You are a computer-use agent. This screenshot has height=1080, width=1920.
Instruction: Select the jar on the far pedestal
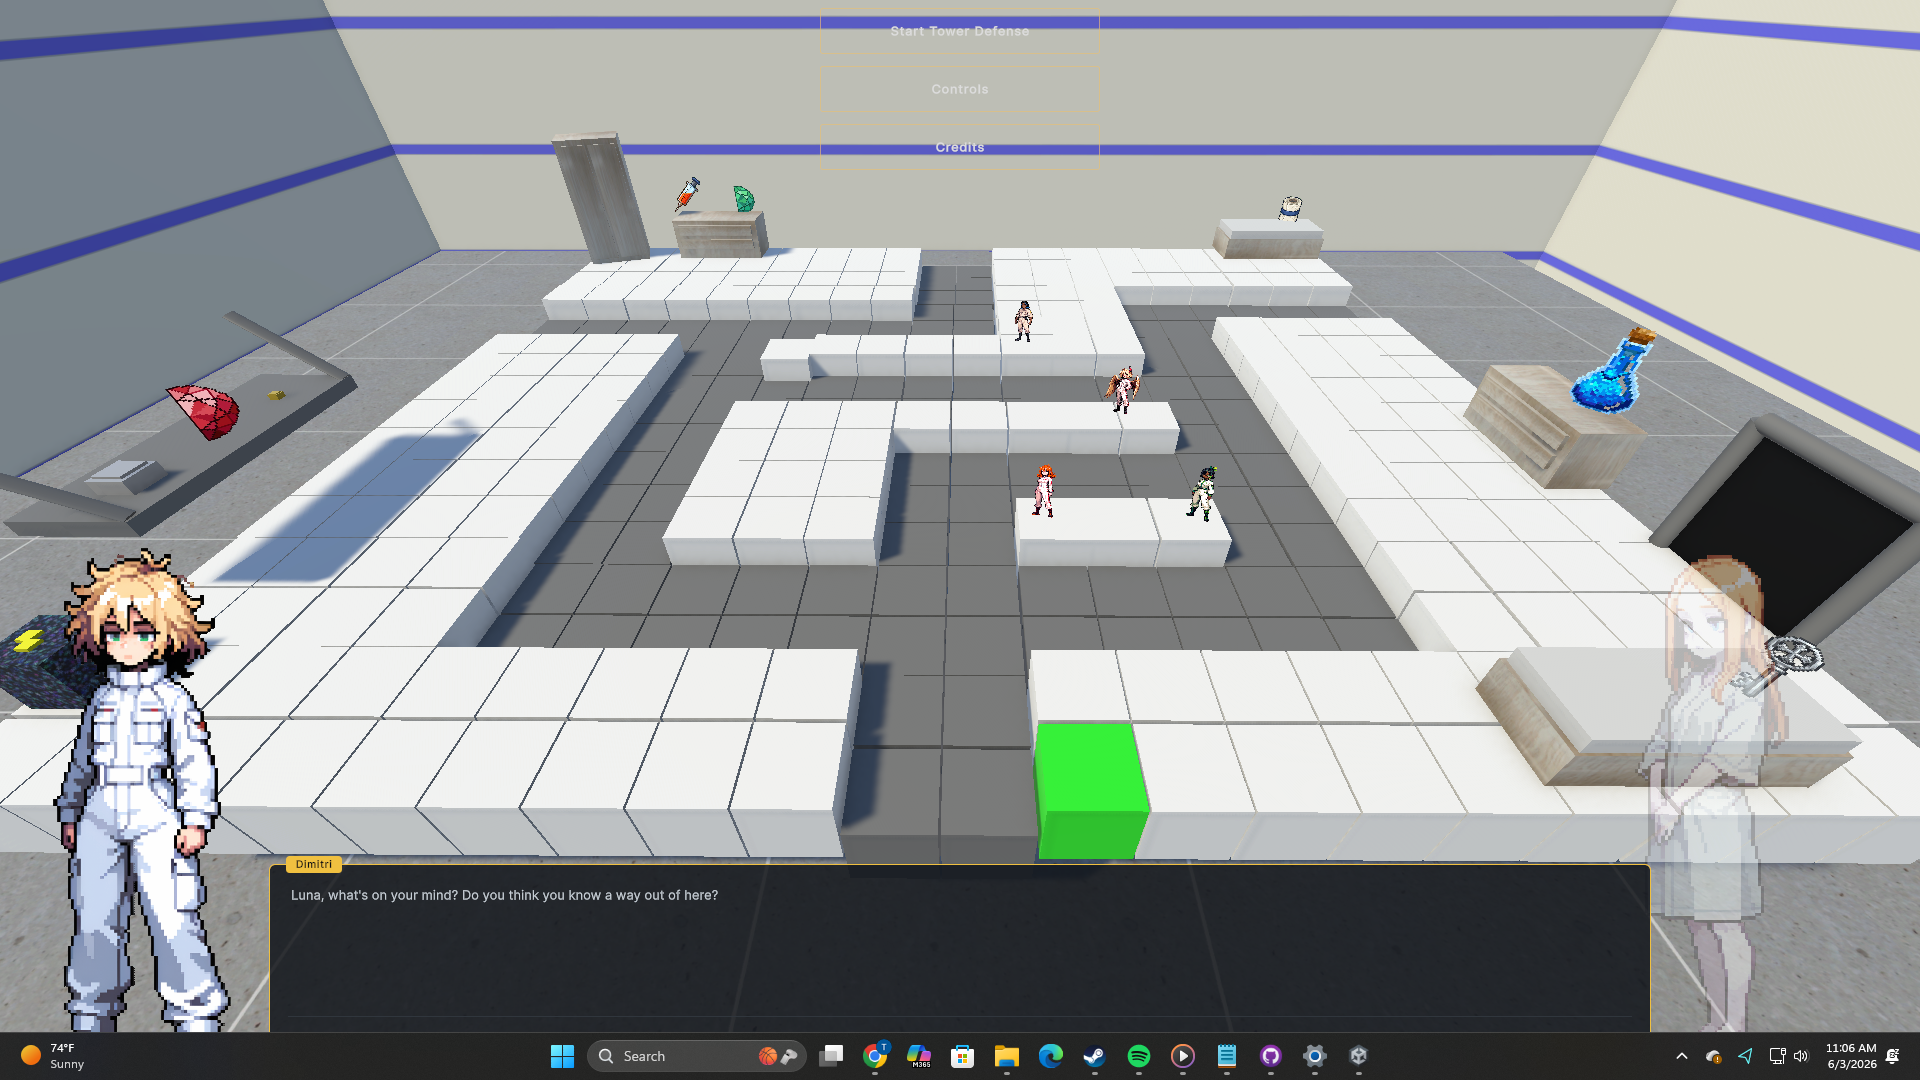(x=1290, y=208)
